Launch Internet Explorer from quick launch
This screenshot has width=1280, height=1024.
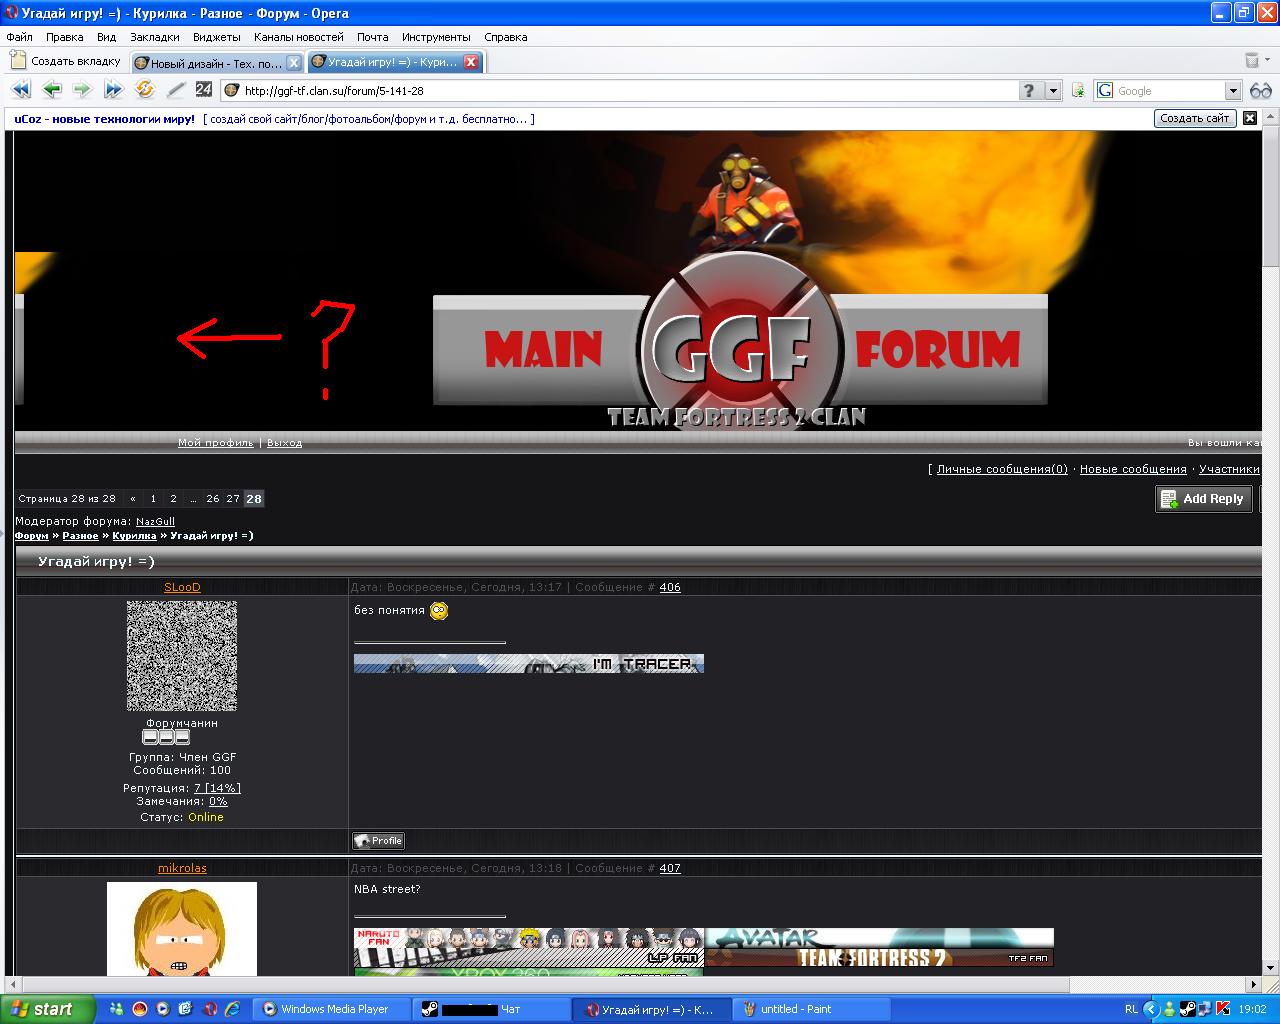[233, 1009]
